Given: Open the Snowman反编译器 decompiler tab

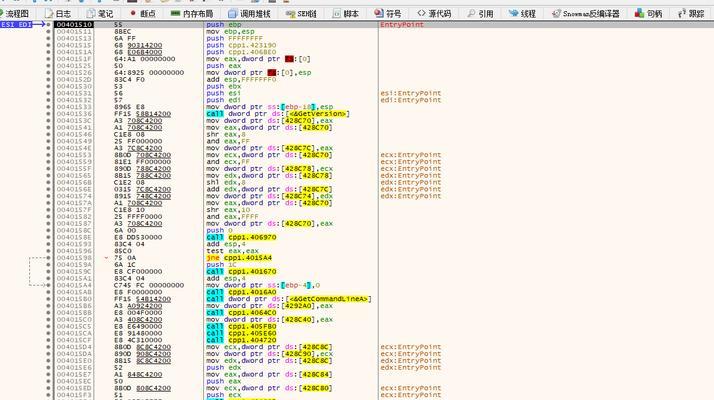Looking at the screenshot, I should (x=586, y=14).
